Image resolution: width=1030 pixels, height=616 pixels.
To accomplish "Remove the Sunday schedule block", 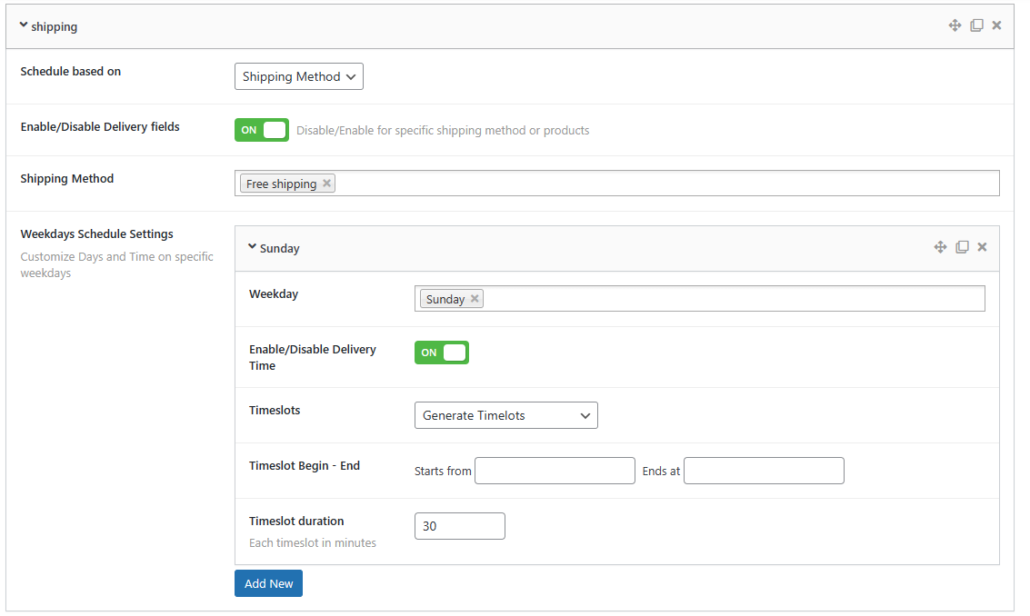I will tap(982, 247).
